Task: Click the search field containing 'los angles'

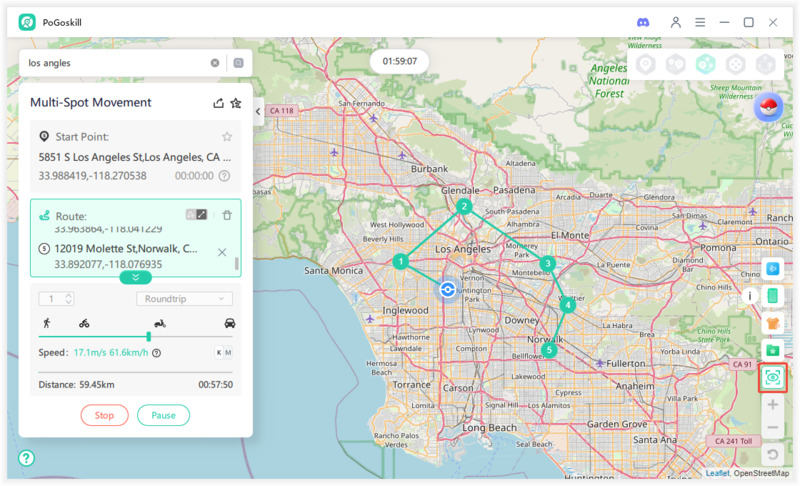Action: point(115,63)
